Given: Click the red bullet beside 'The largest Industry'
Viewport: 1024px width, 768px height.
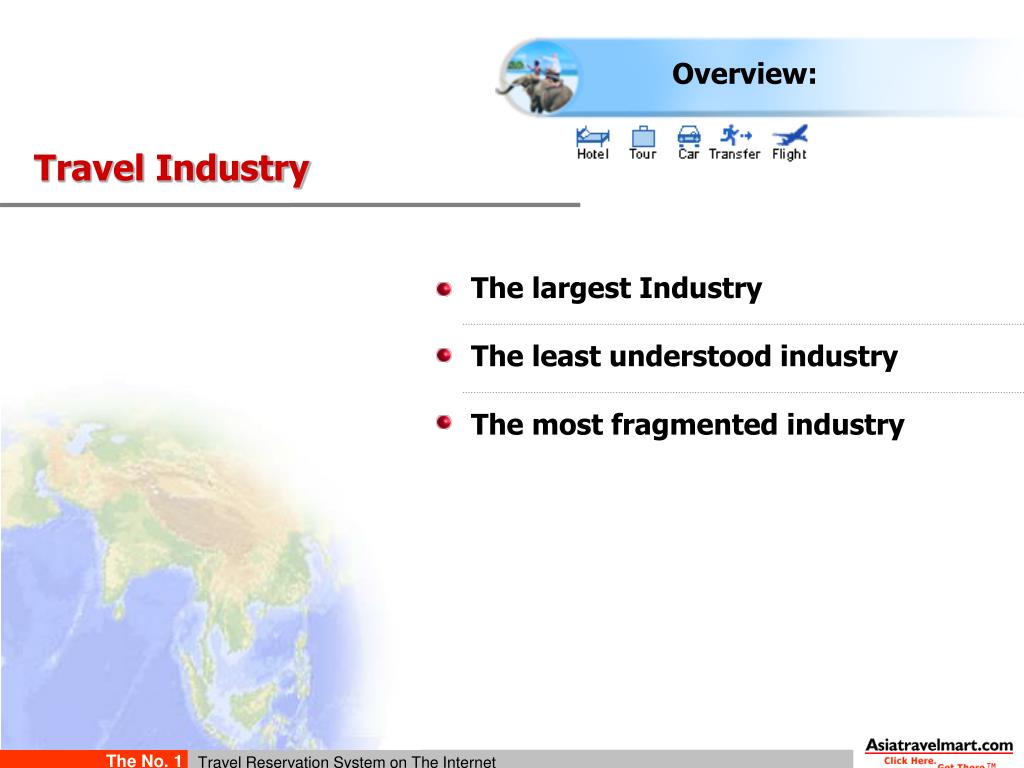Looking at the screenshot, I should click(x=444, y=289).
